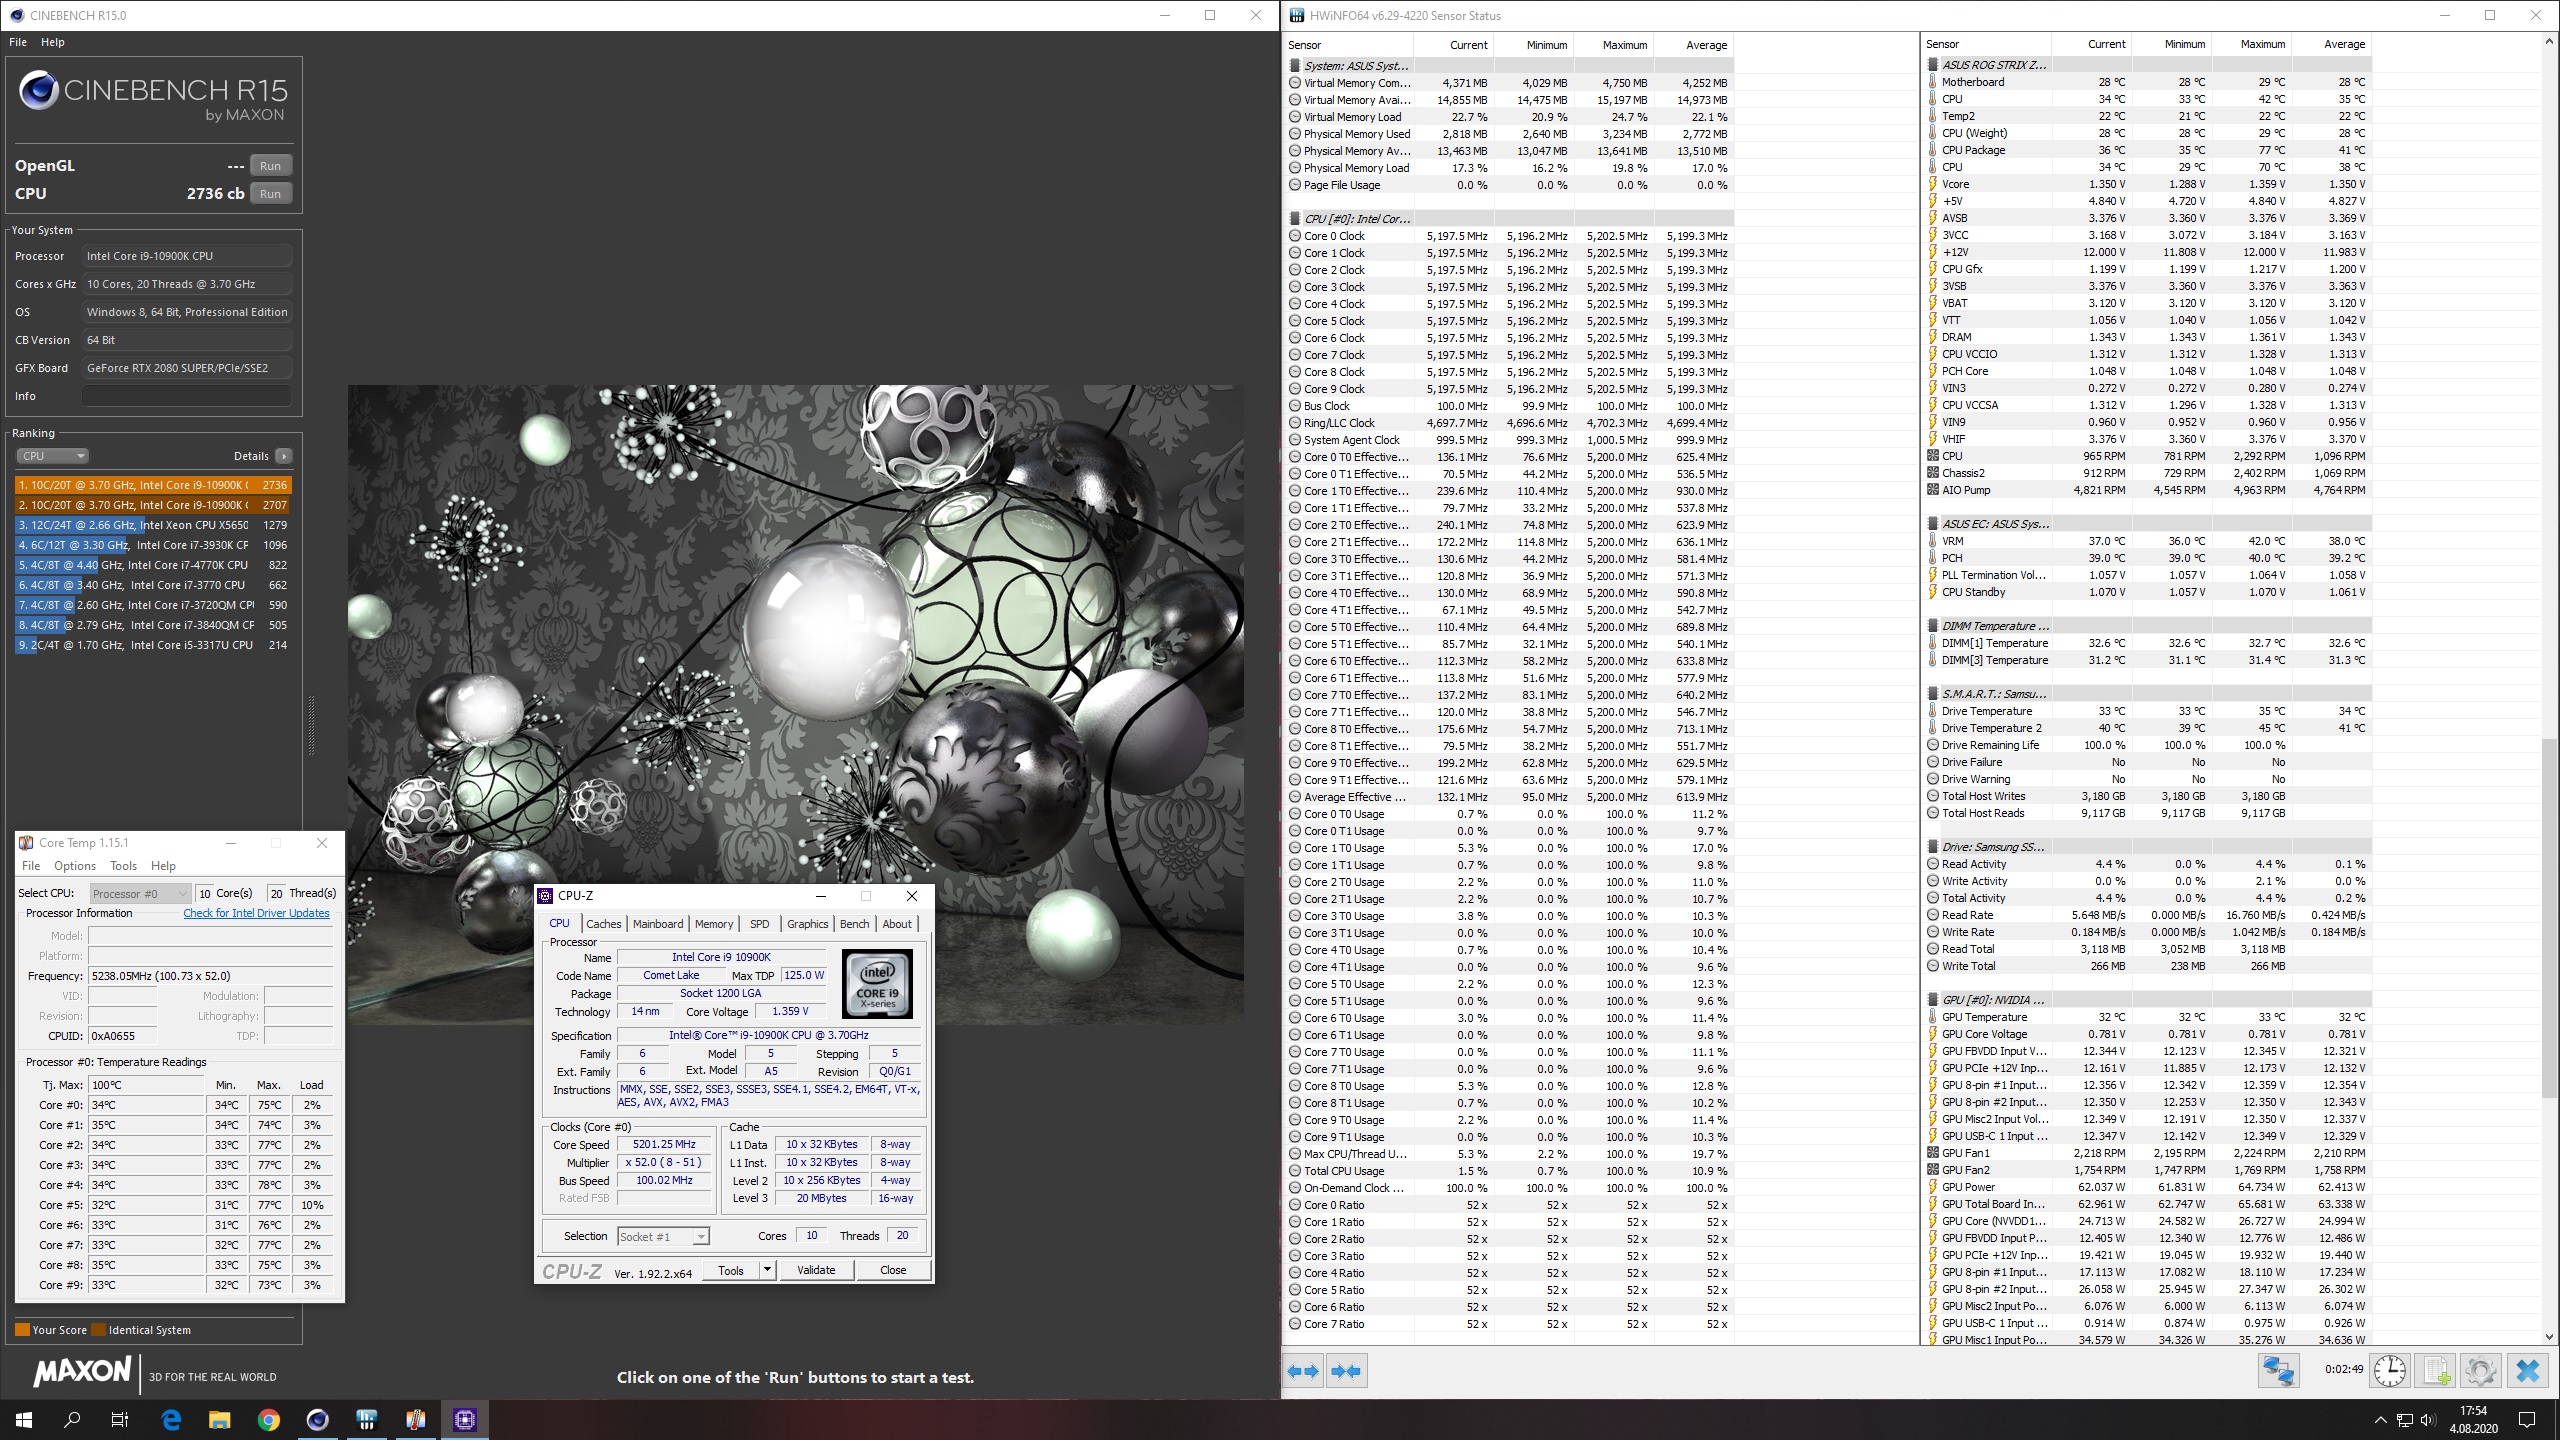This screenshot has height=1440, width=2560.
Task: Select ranking row Core i7-4770K CPU
Action: point(153,565)
